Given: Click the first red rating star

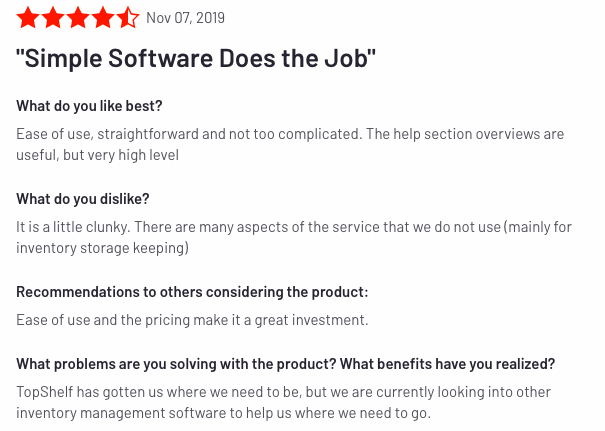Looking at the screenshot, I should (x=28, y=18).
